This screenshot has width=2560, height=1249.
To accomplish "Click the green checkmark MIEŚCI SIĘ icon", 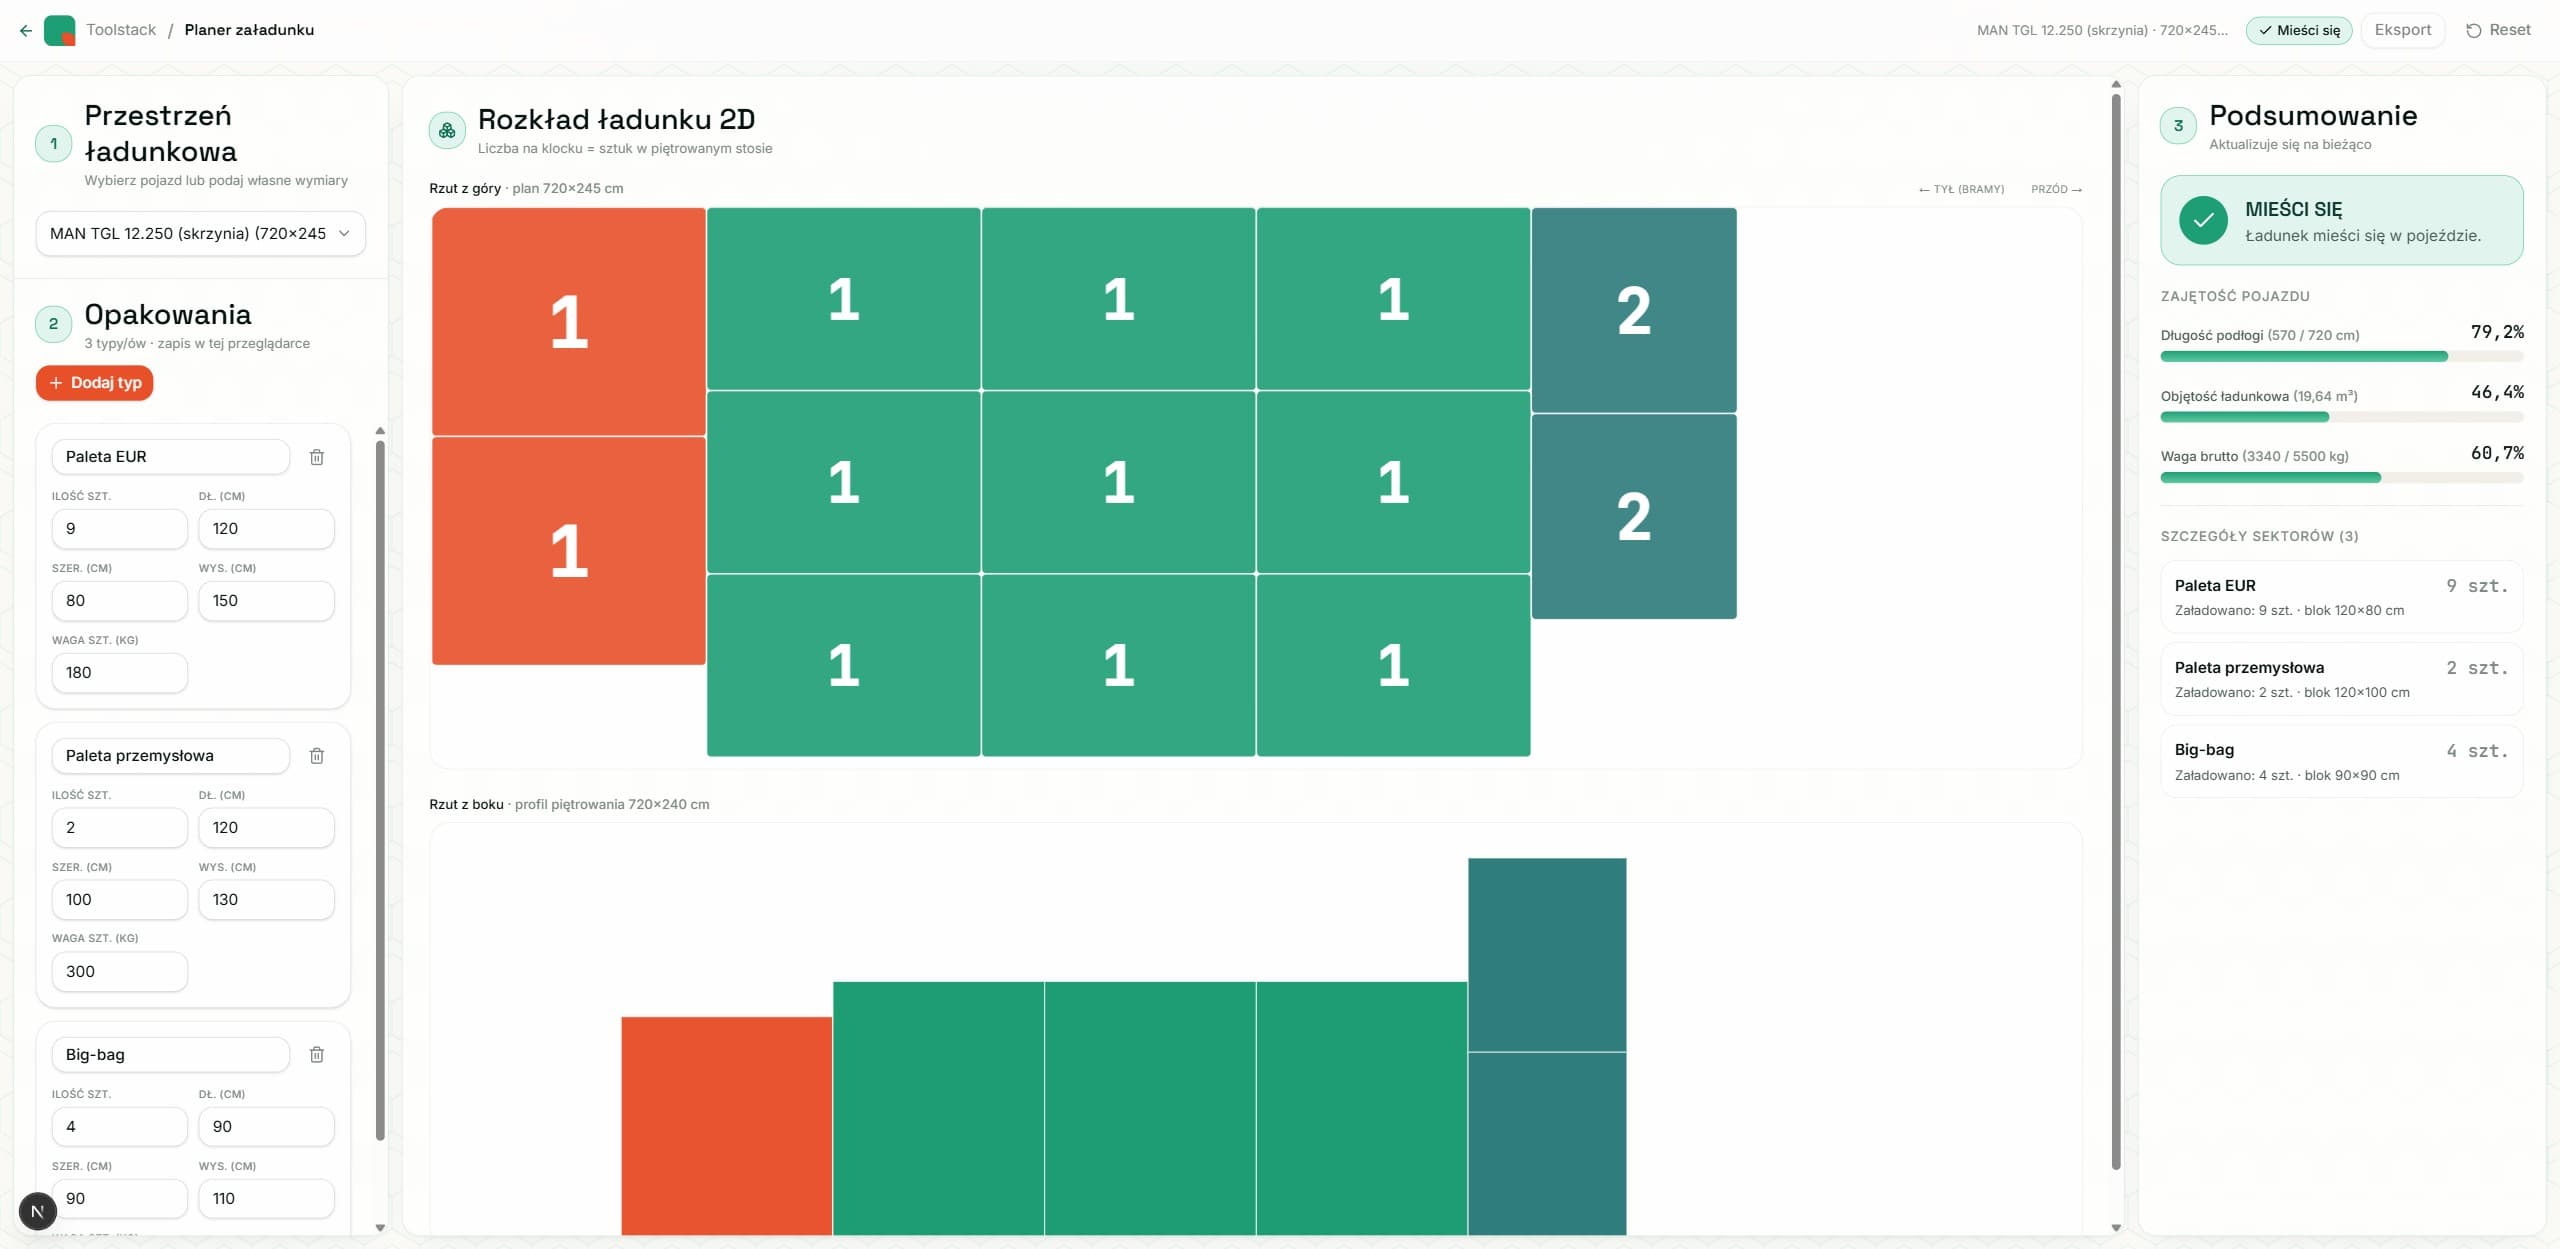I will point(2204,220).
